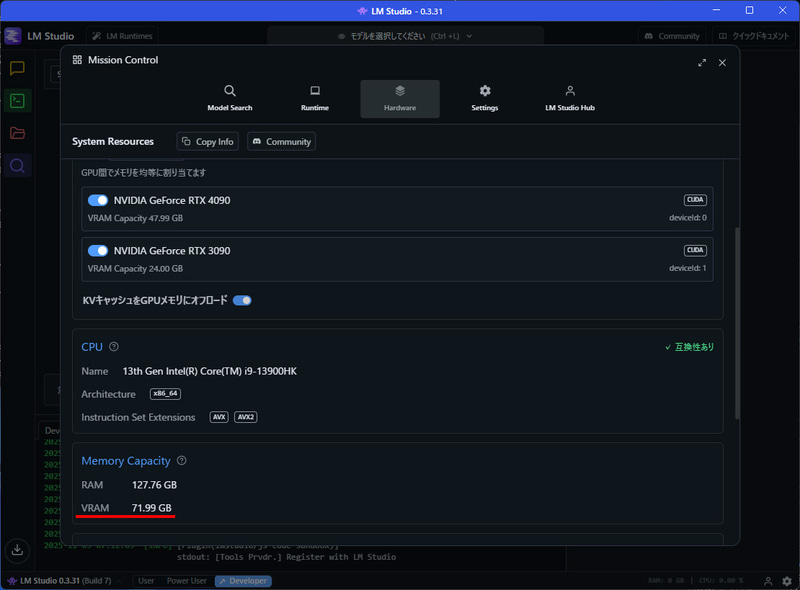
Task: Open the Chat panel from the left sidebar
Action: pos(16,69)
